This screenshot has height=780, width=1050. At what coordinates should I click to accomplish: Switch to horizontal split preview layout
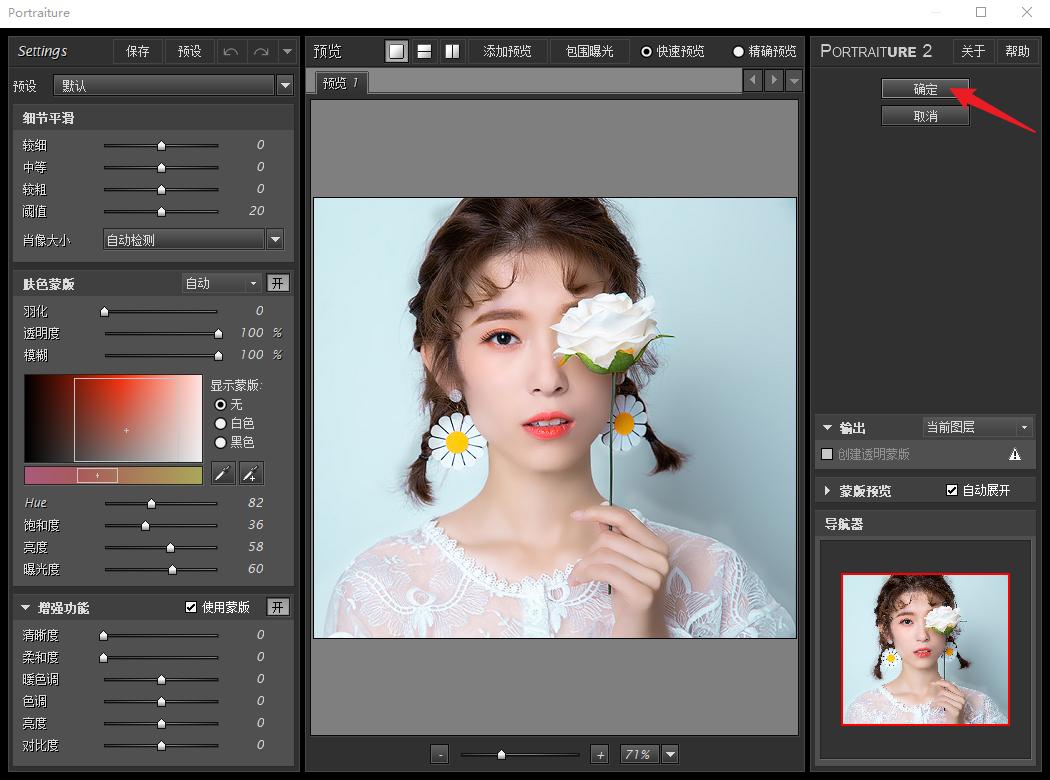[424, 52]
